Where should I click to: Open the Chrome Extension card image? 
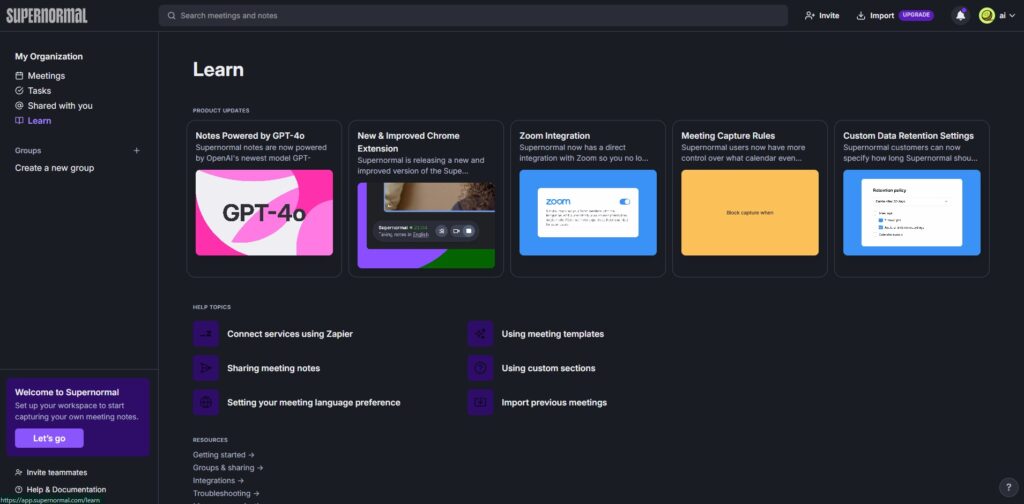(x=426, y=225)
